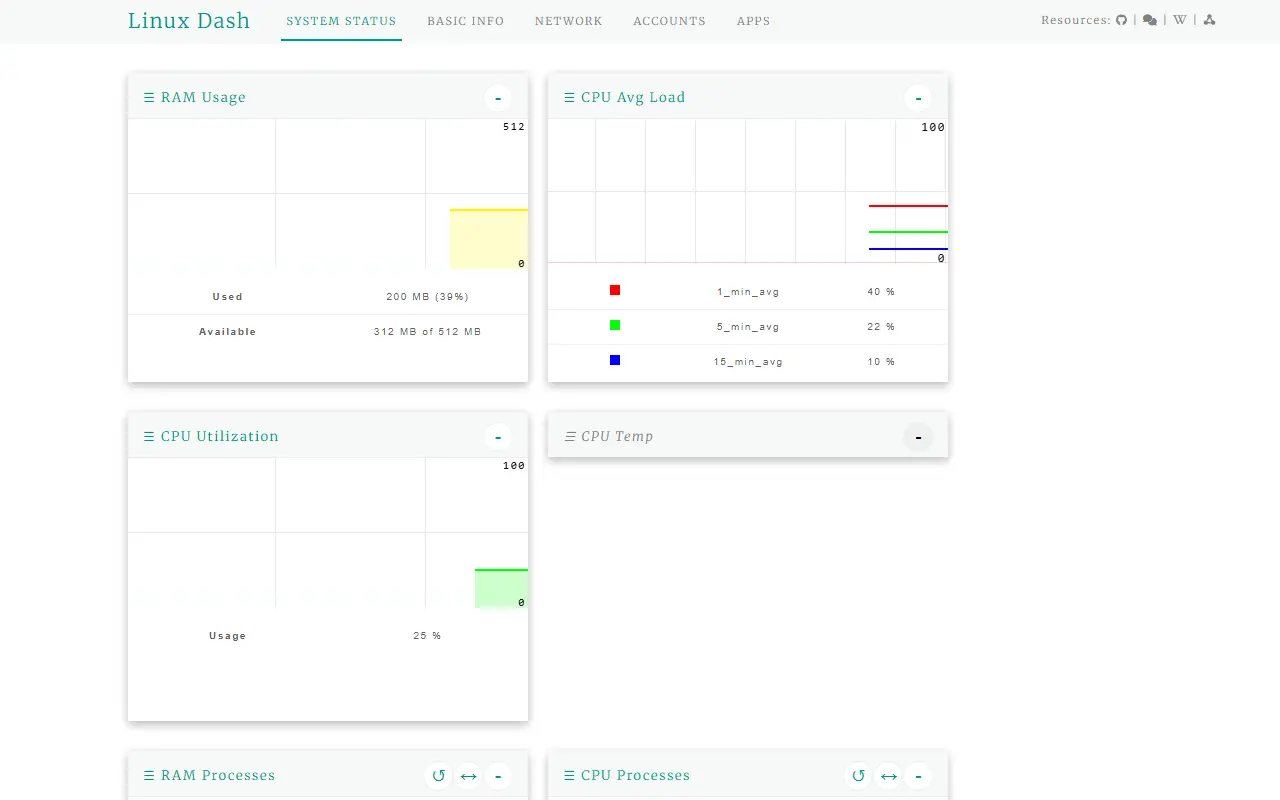Click the blue 15_min_avg legend swatch

click(615, 360)
